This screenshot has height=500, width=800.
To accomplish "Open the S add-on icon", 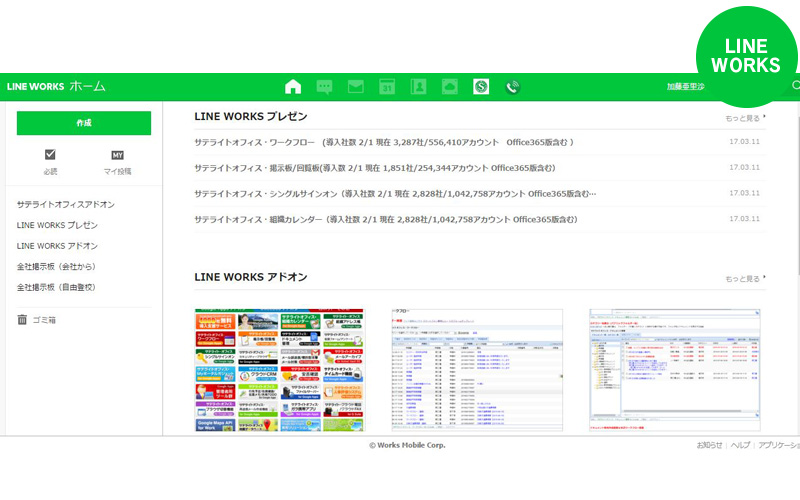I will click(481, 87).
